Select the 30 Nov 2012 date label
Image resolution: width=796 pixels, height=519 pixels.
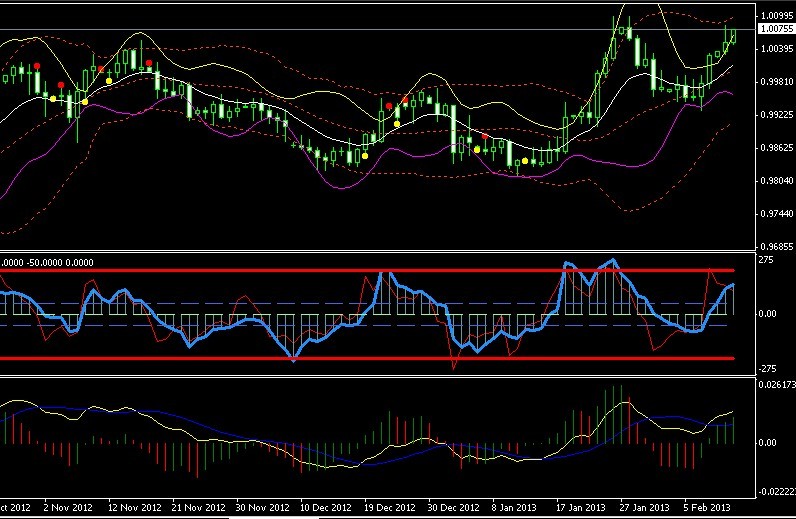262,507
